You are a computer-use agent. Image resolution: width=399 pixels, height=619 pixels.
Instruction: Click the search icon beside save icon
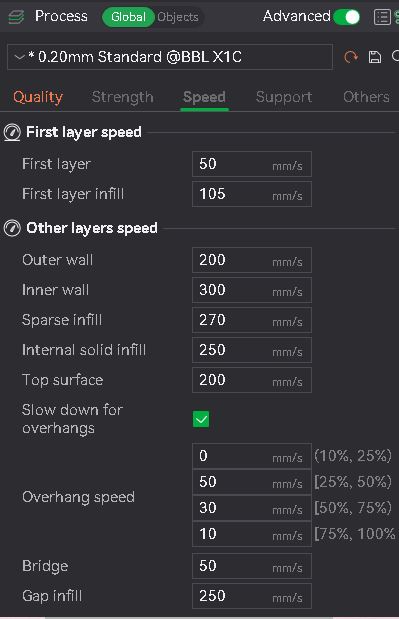click(x=395, y=56)
